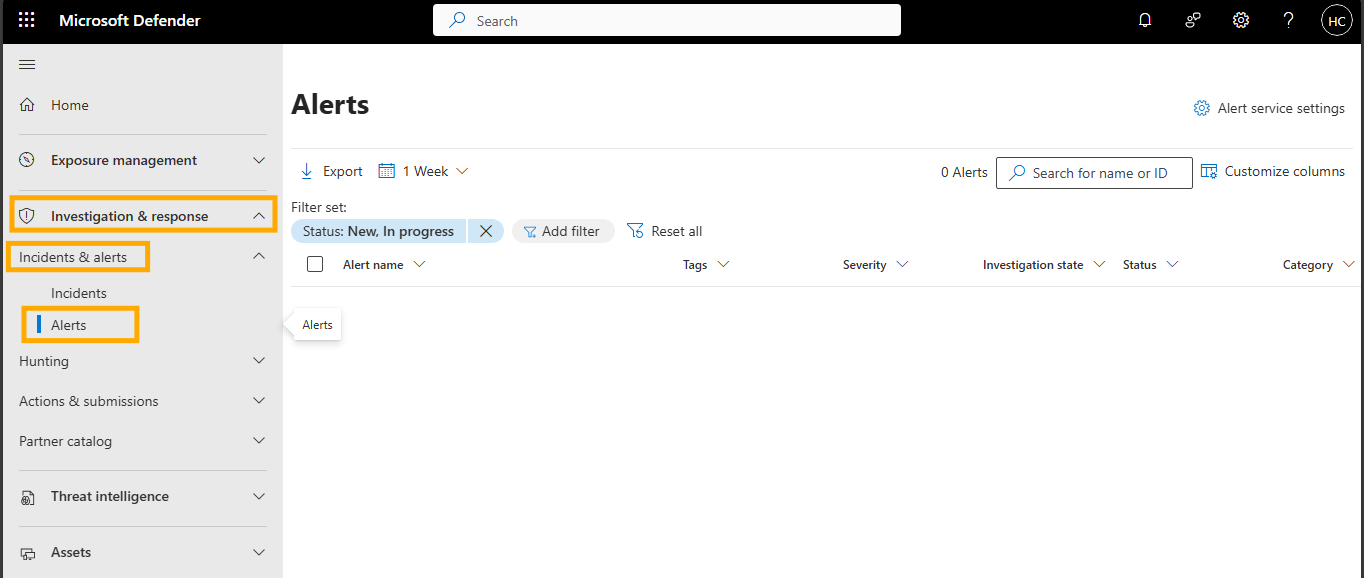The height and width of the screenshot is (578, 1364).
Task: Click the Alert service settings gear icon
Action: 1202,108
